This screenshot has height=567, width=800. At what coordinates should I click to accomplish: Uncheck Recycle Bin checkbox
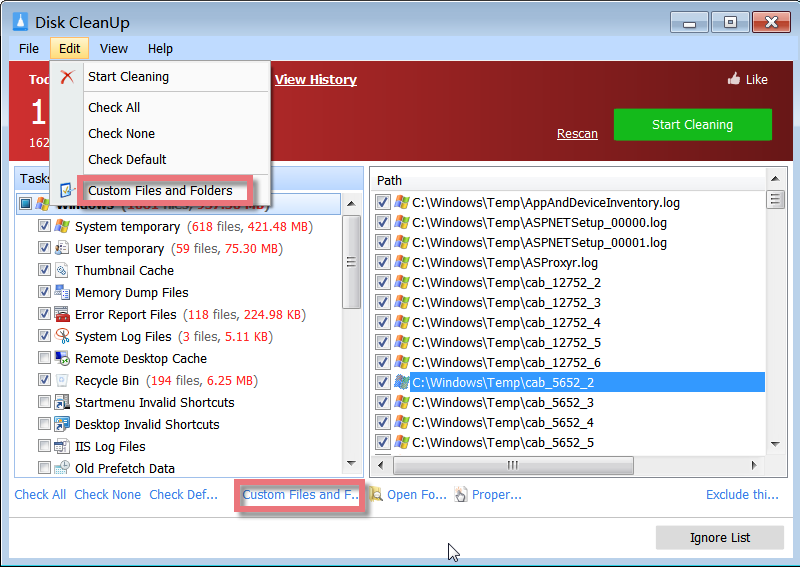pos(44,380)
